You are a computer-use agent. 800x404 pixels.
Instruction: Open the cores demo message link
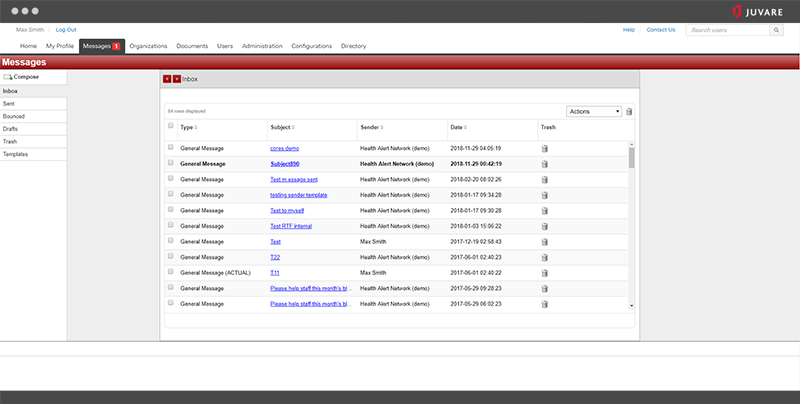tap(285, 148)
